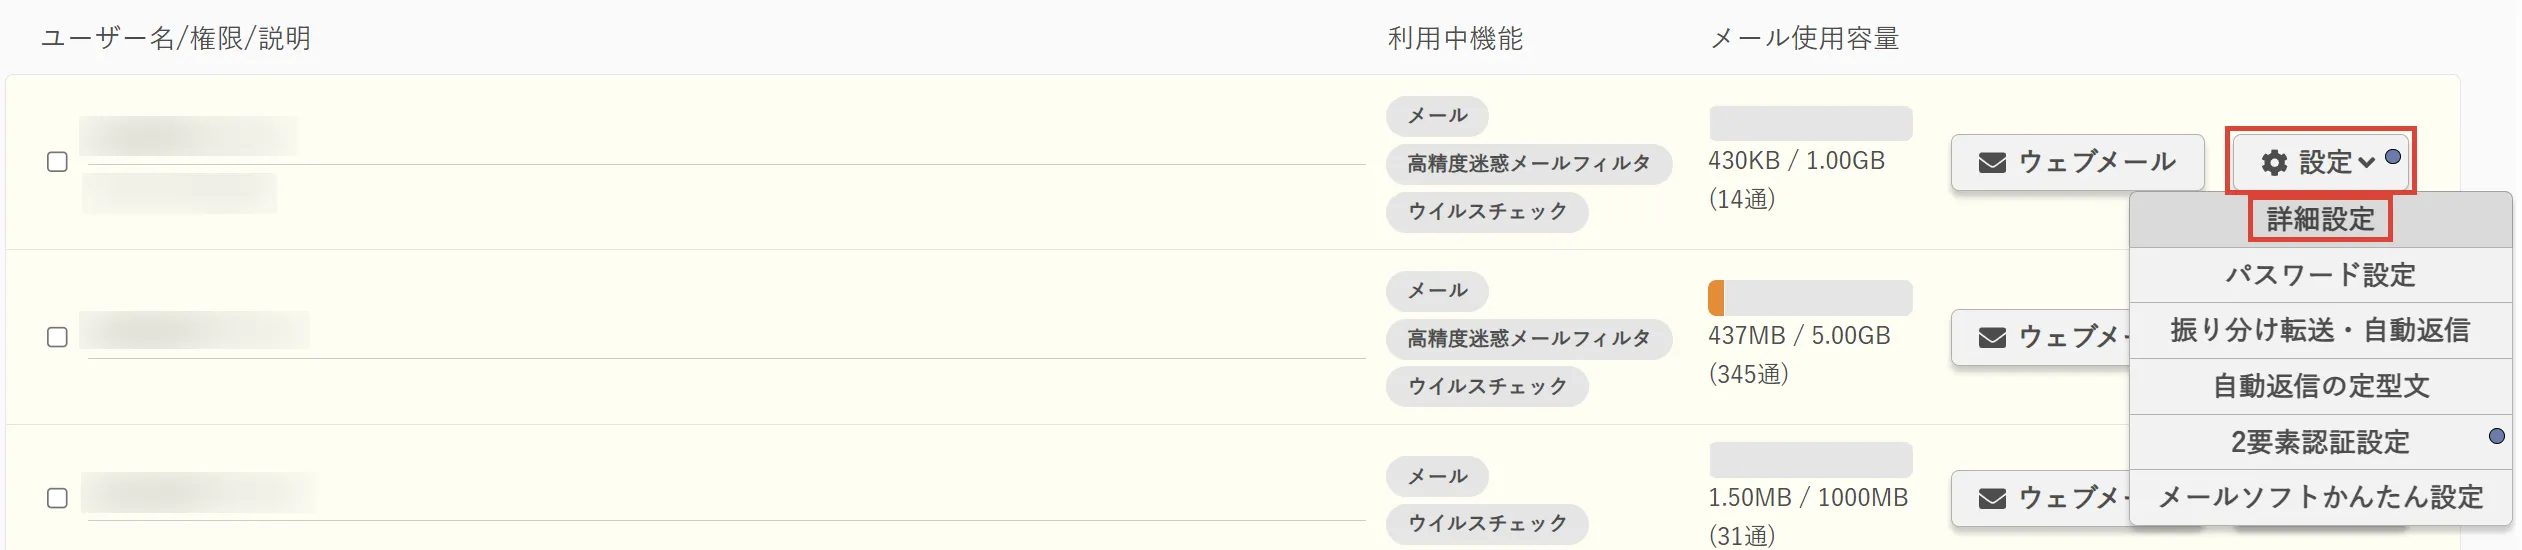This screenshot has height=550, width=2522.
Task: Click the orange usage bar above 437MB / 5.00GB
Action: [1716, 298]
